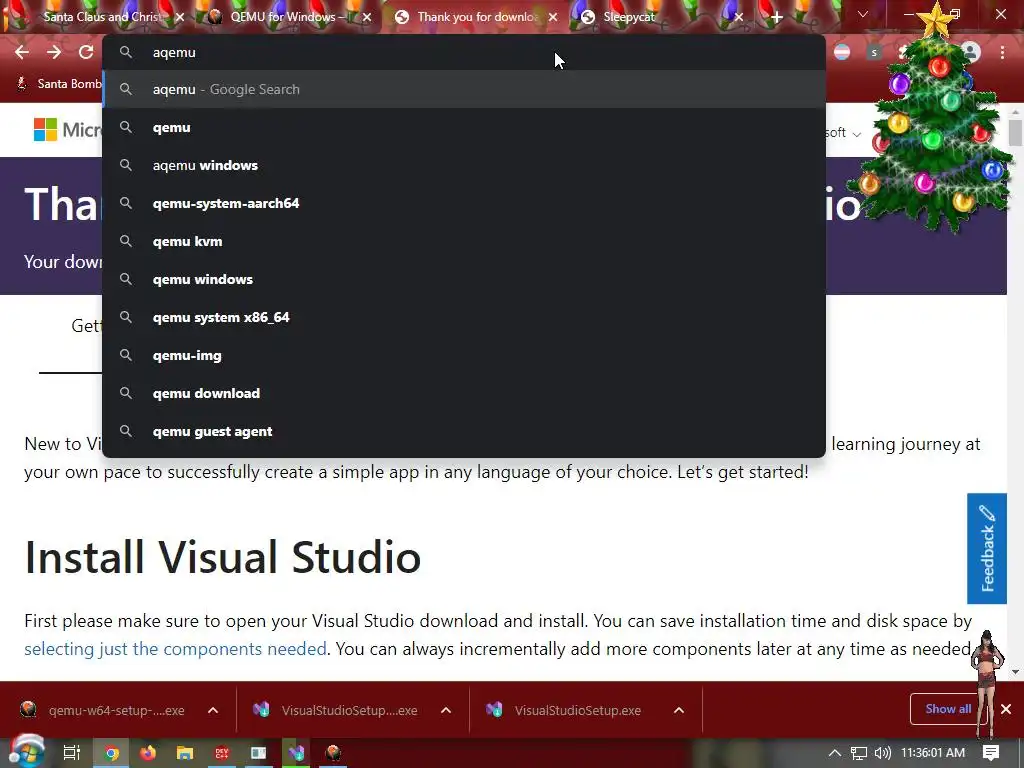This screenshot has width=1024, height=768.
Task: Click the Chrome taskbar icon
Action: 112,753
